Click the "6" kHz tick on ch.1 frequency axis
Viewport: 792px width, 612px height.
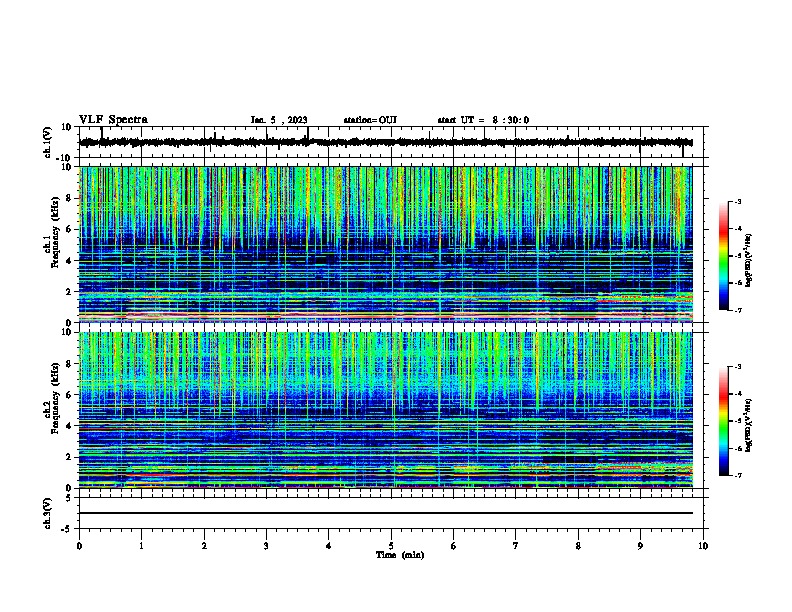point(69,230)
